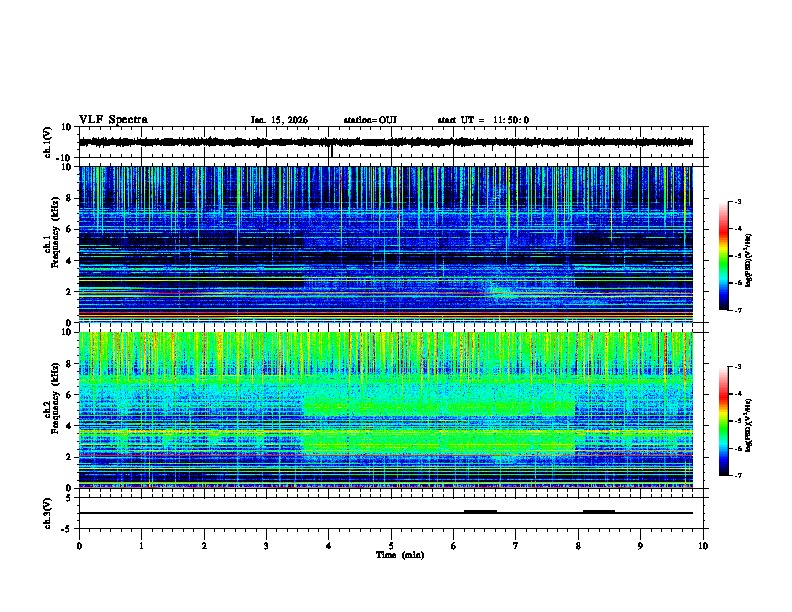
Task: Click time axis tick label "9"
Action: click(640, 546)
